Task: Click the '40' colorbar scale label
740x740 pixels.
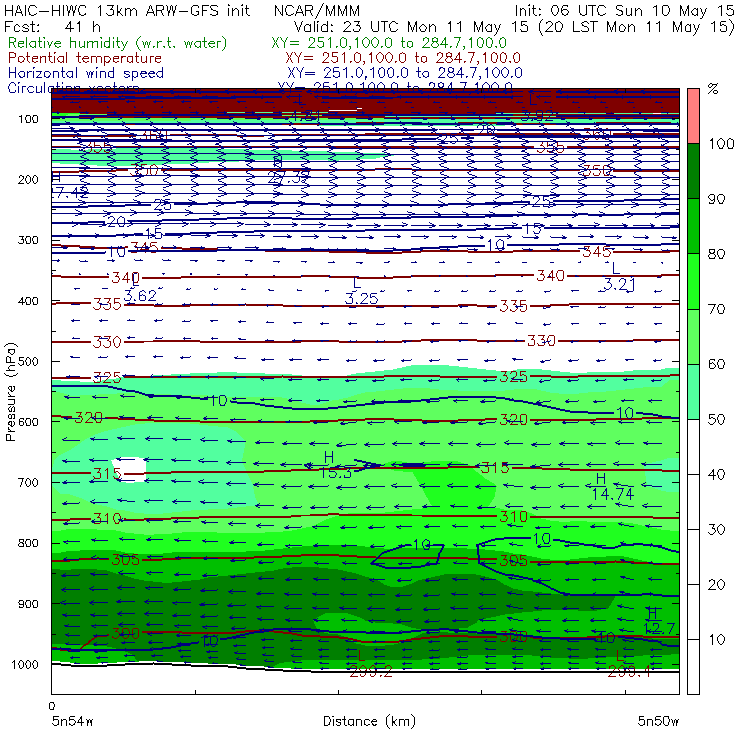Action: 716,474
